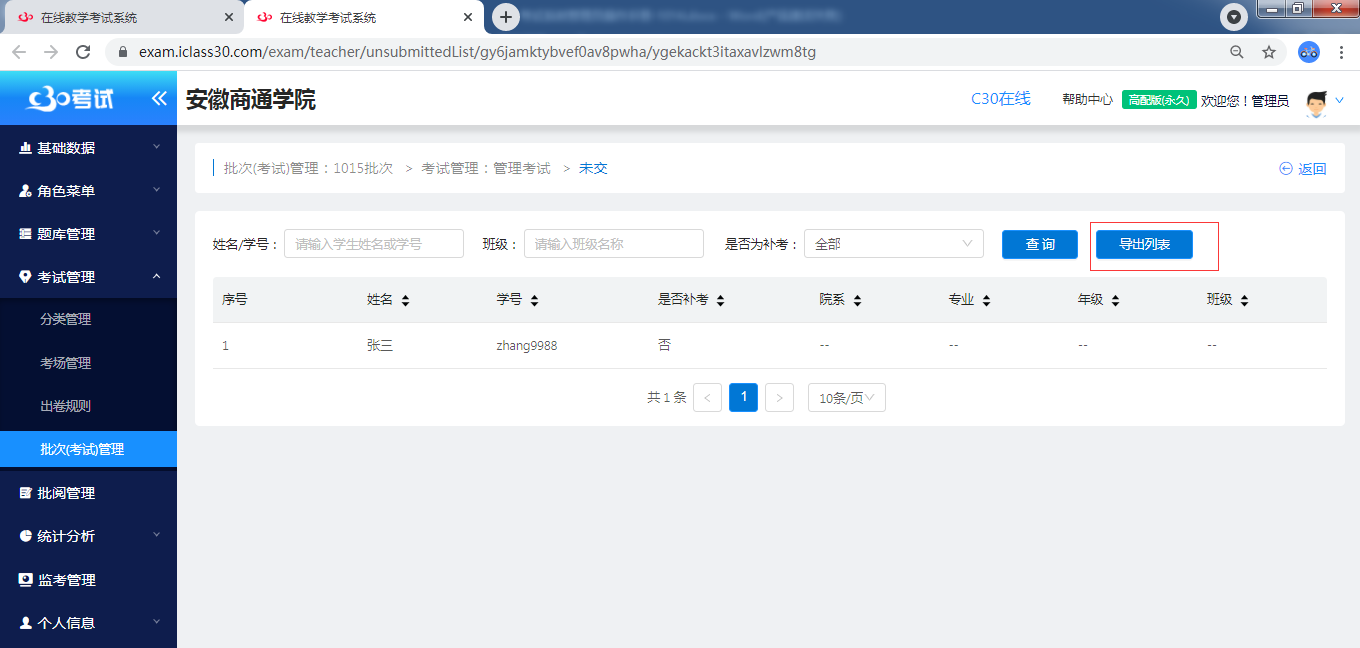Click the 导出列表 export button
The image size is (1360, 648).
point(1142,243)
